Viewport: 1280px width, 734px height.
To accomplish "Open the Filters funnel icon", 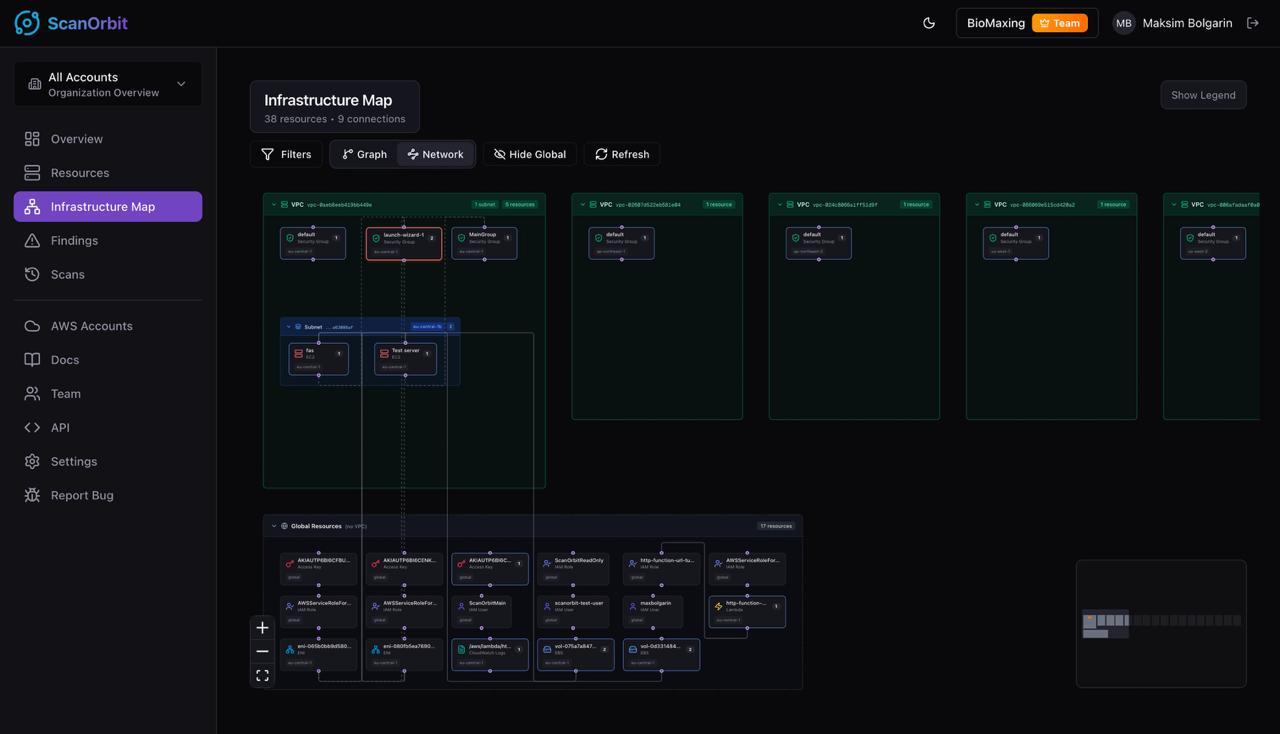I will click(268, 154).
